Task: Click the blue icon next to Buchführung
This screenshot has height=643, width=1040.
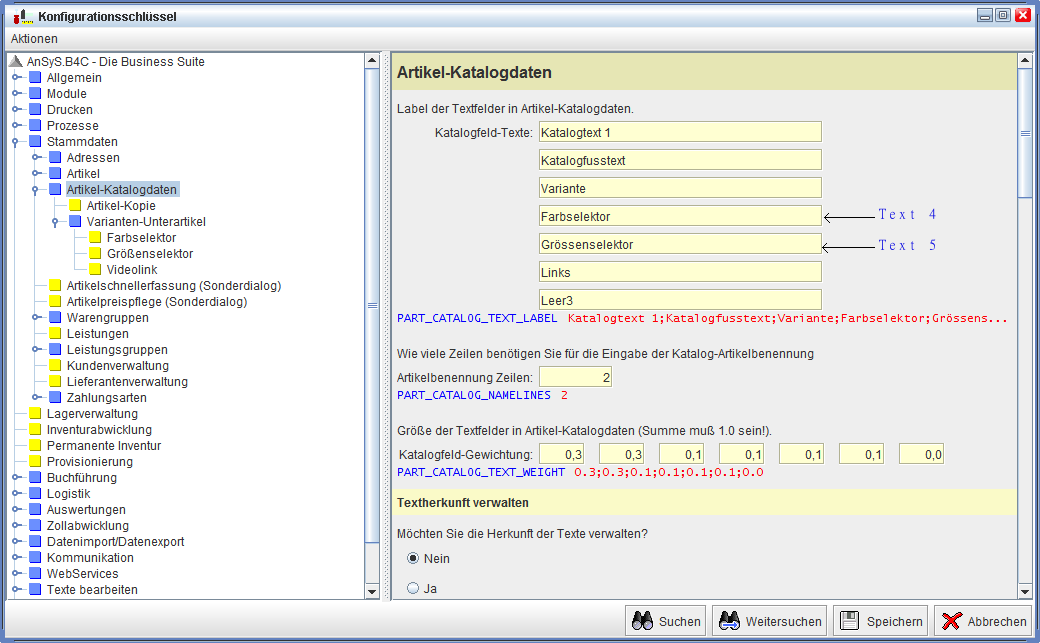Action: coord(35,478)
